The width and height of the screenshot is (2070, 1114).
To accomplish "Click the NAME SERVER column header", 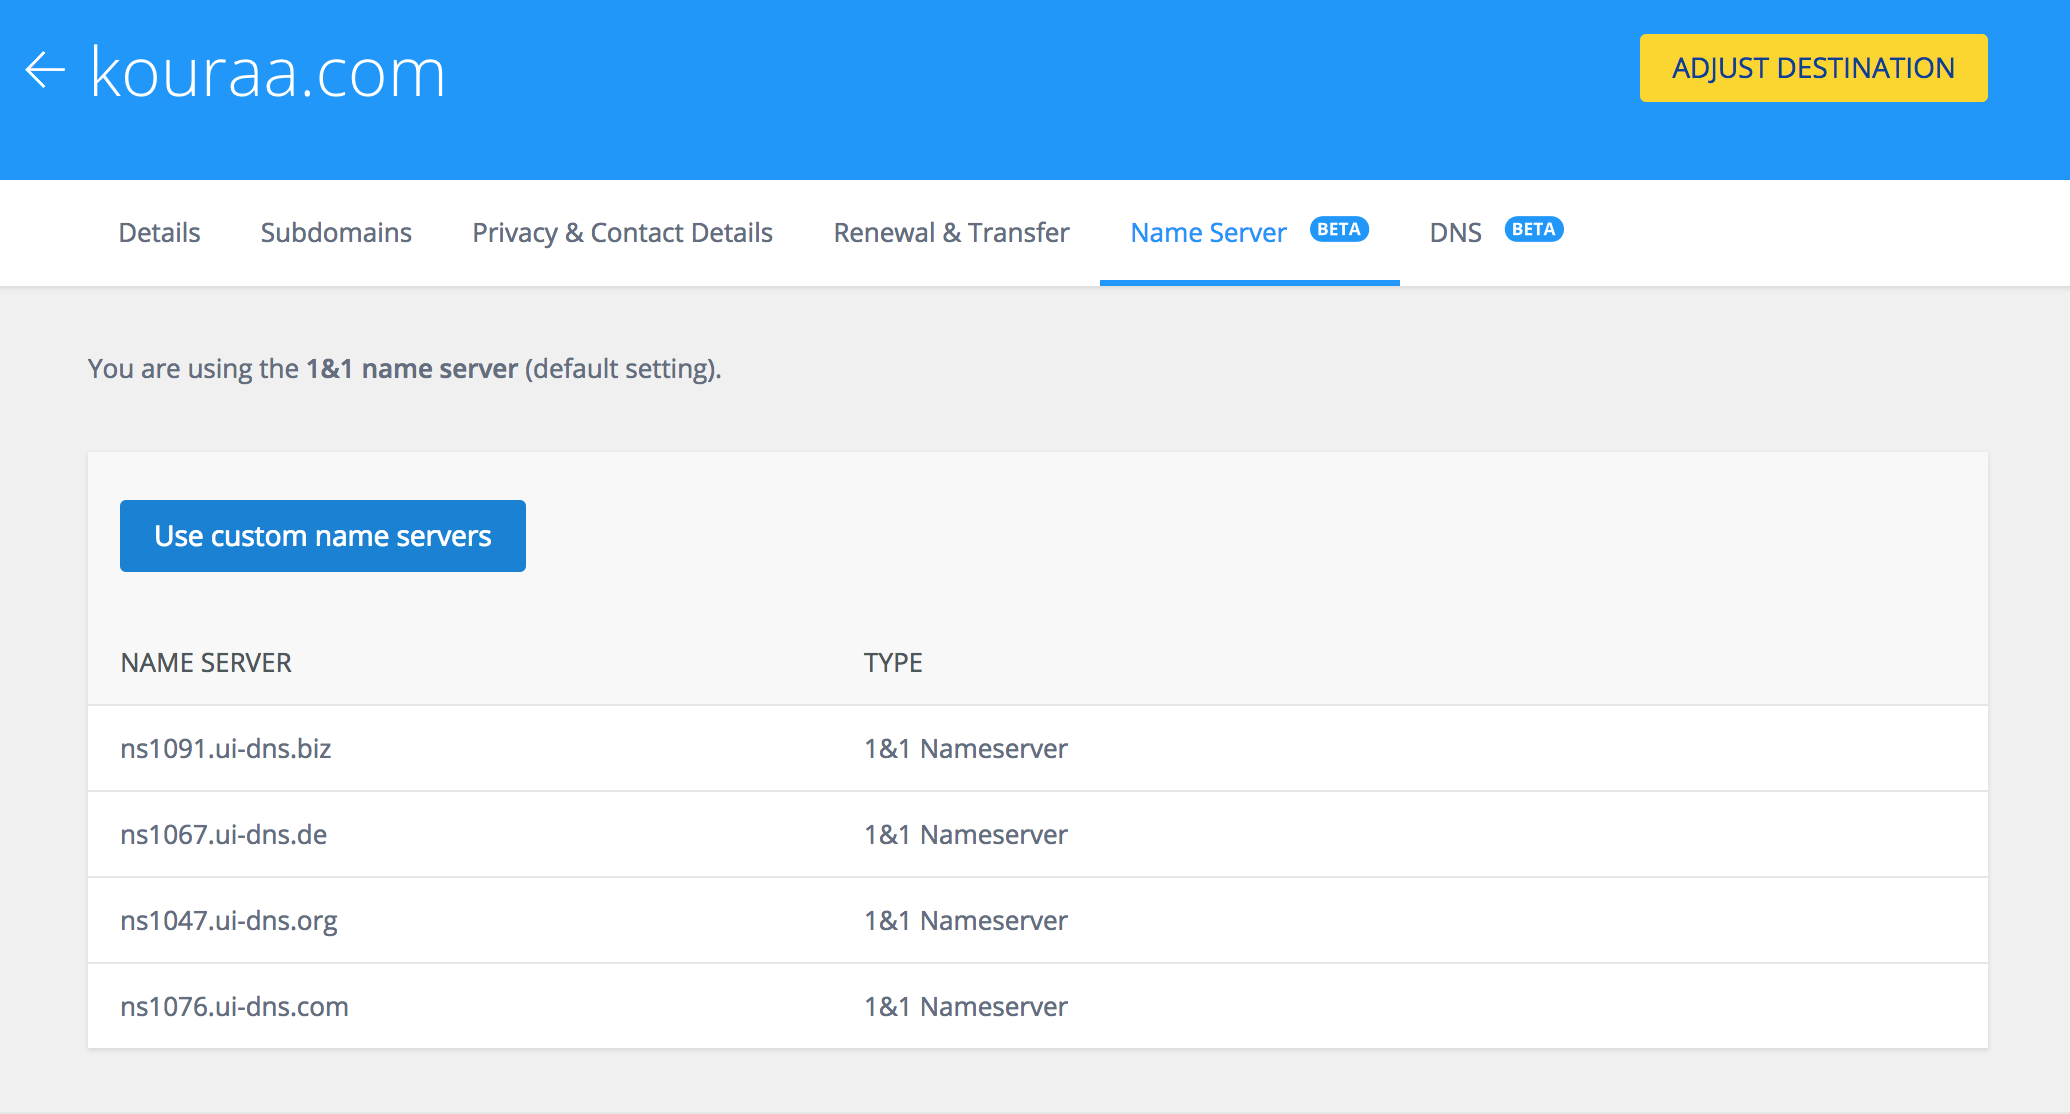I will click(206, 663).
